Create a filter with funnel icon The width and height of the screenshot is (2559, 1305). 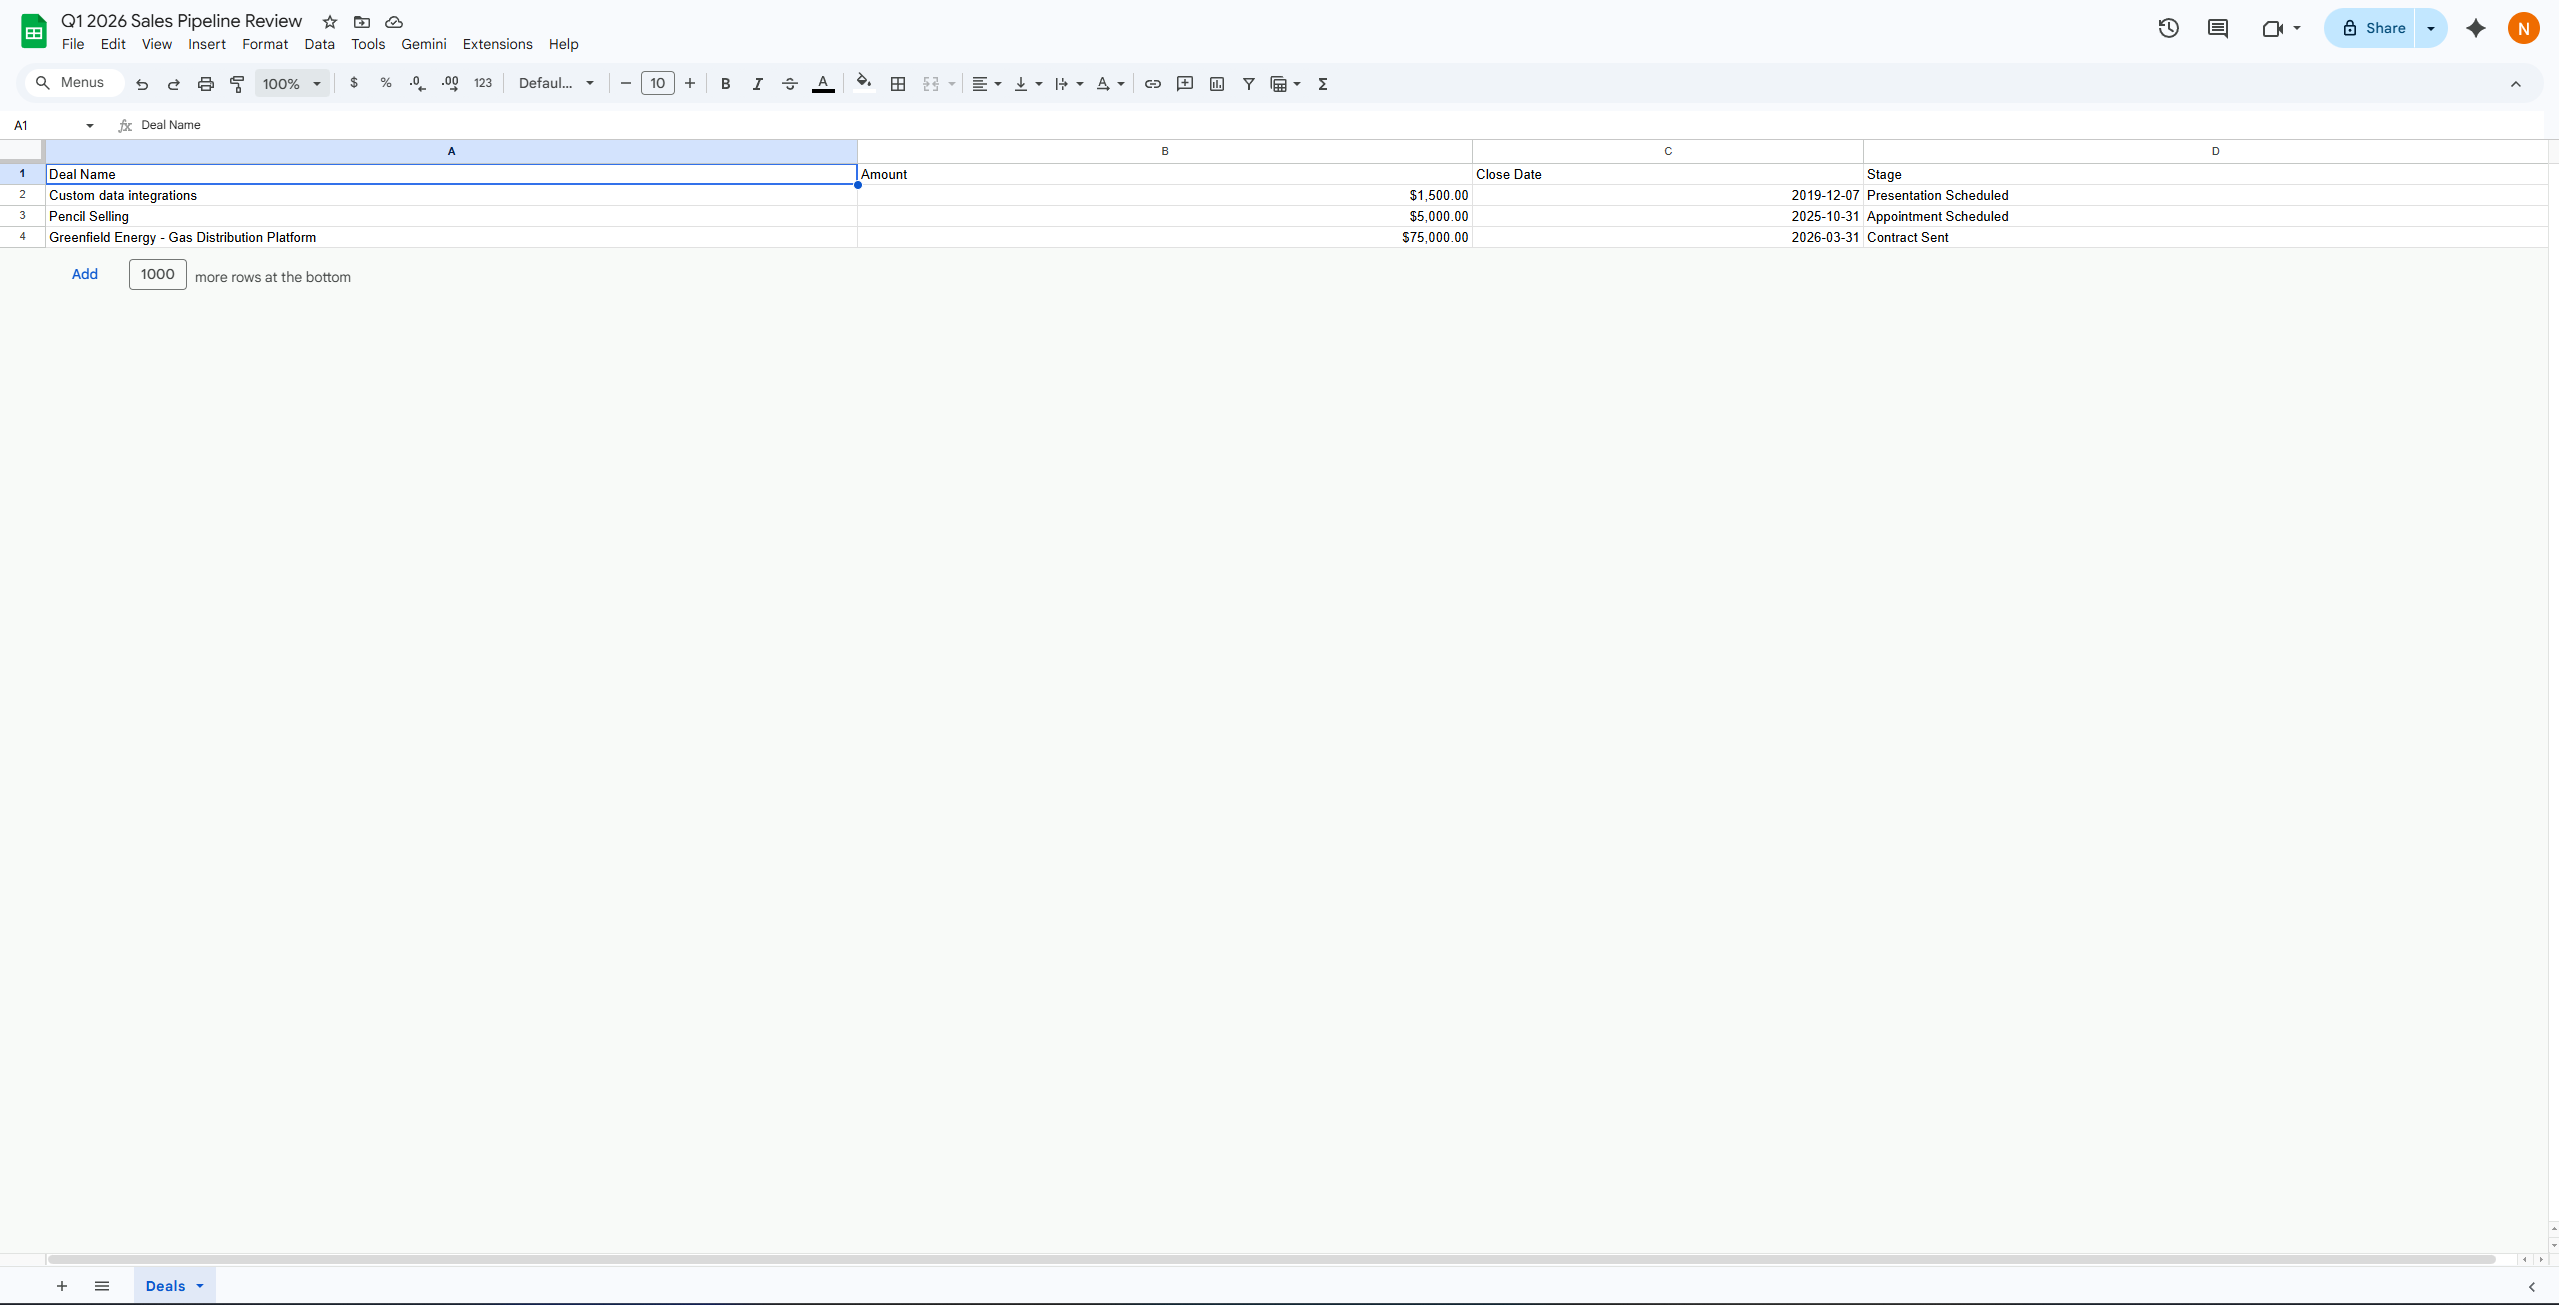click(1248, 84)
